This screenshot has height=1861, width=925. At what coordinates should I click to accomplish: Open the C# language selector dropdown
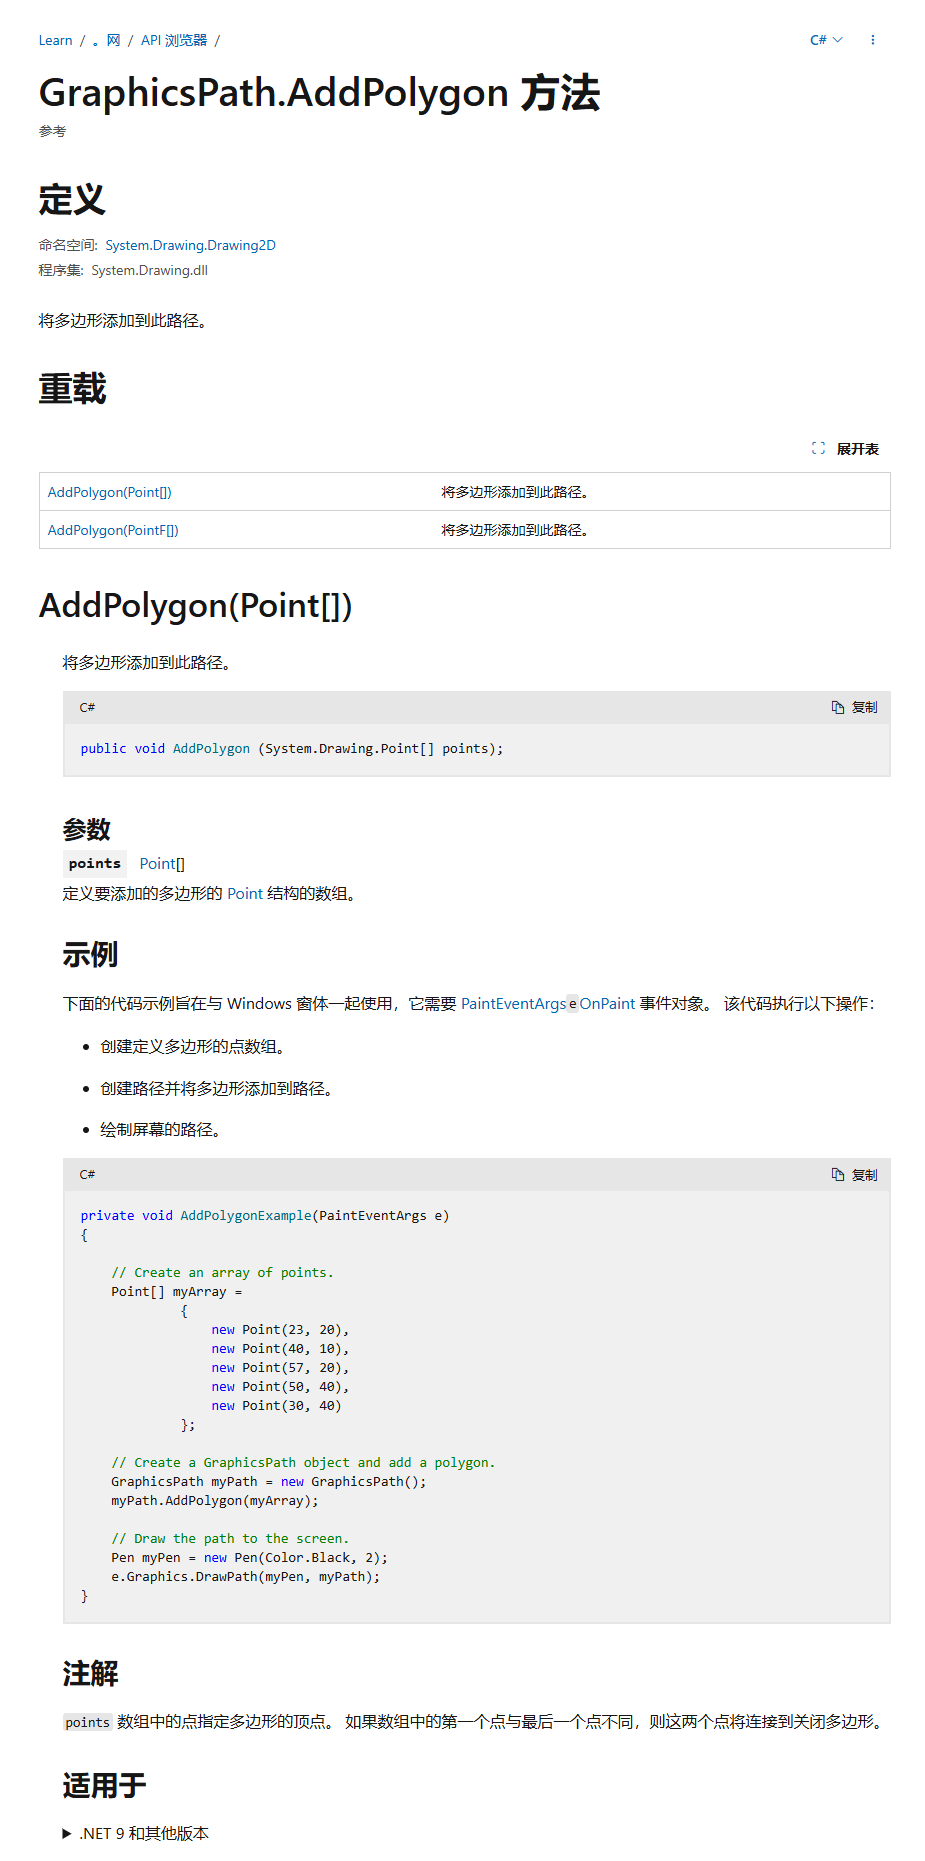point(825,40)
